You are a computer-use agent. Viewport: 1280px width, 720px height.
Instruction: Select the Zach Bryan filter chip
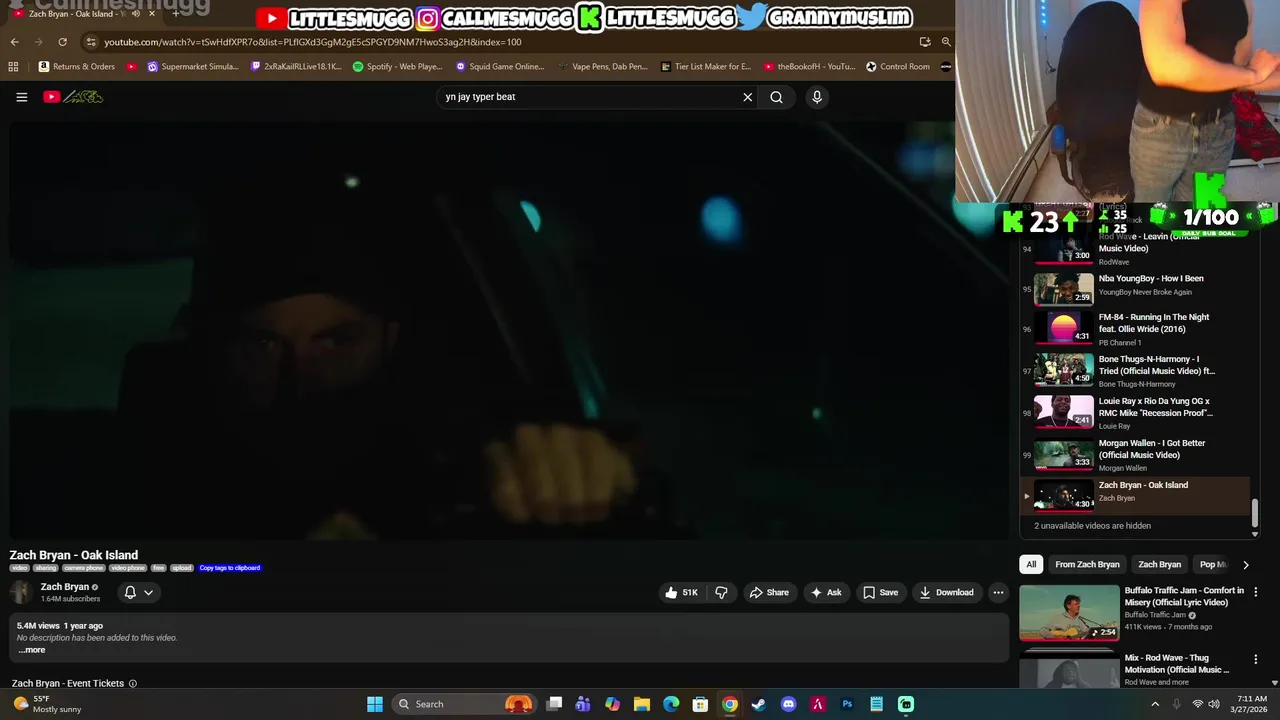click(1160, 564)
